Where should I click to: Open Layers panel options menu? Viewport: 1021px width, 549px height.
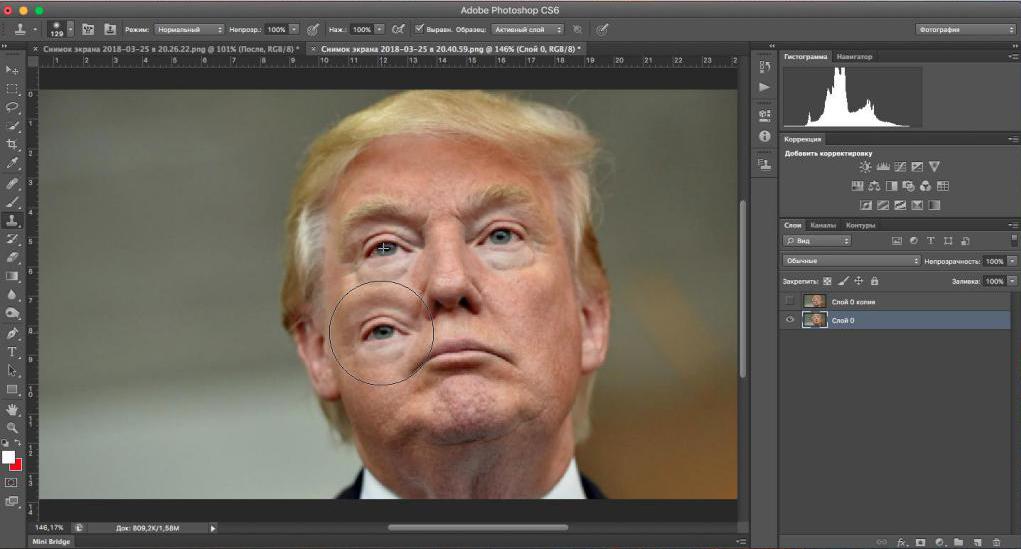pyautogui.click(x=1013, y=225)
